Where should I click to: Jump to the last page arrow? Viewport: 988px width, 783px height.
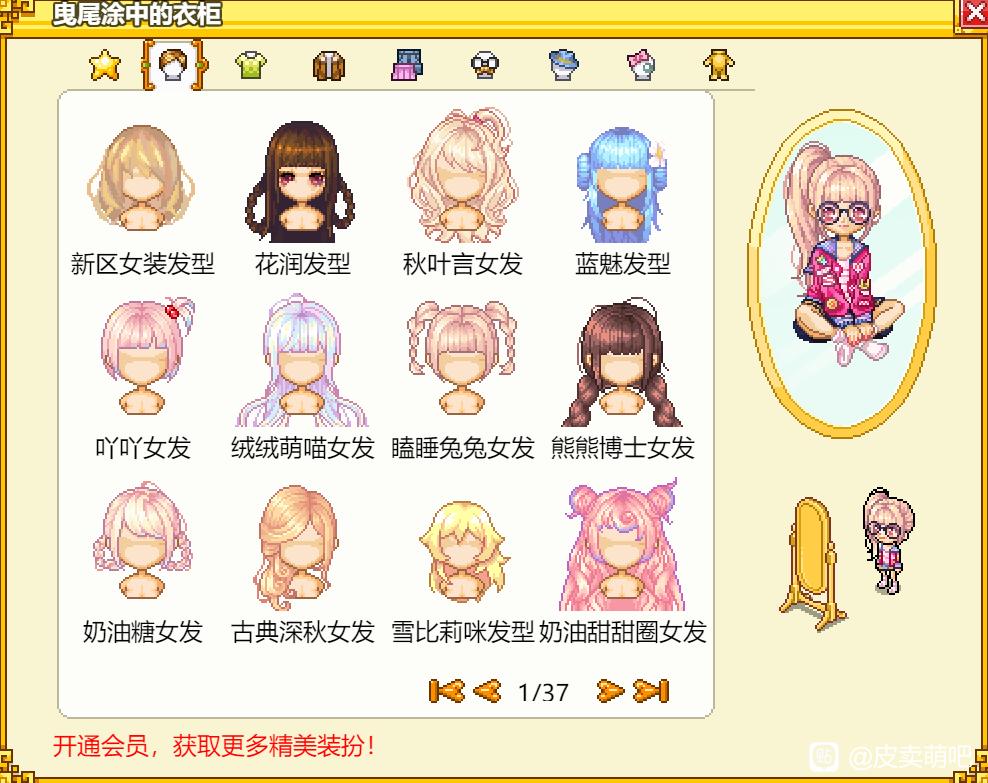651,691
